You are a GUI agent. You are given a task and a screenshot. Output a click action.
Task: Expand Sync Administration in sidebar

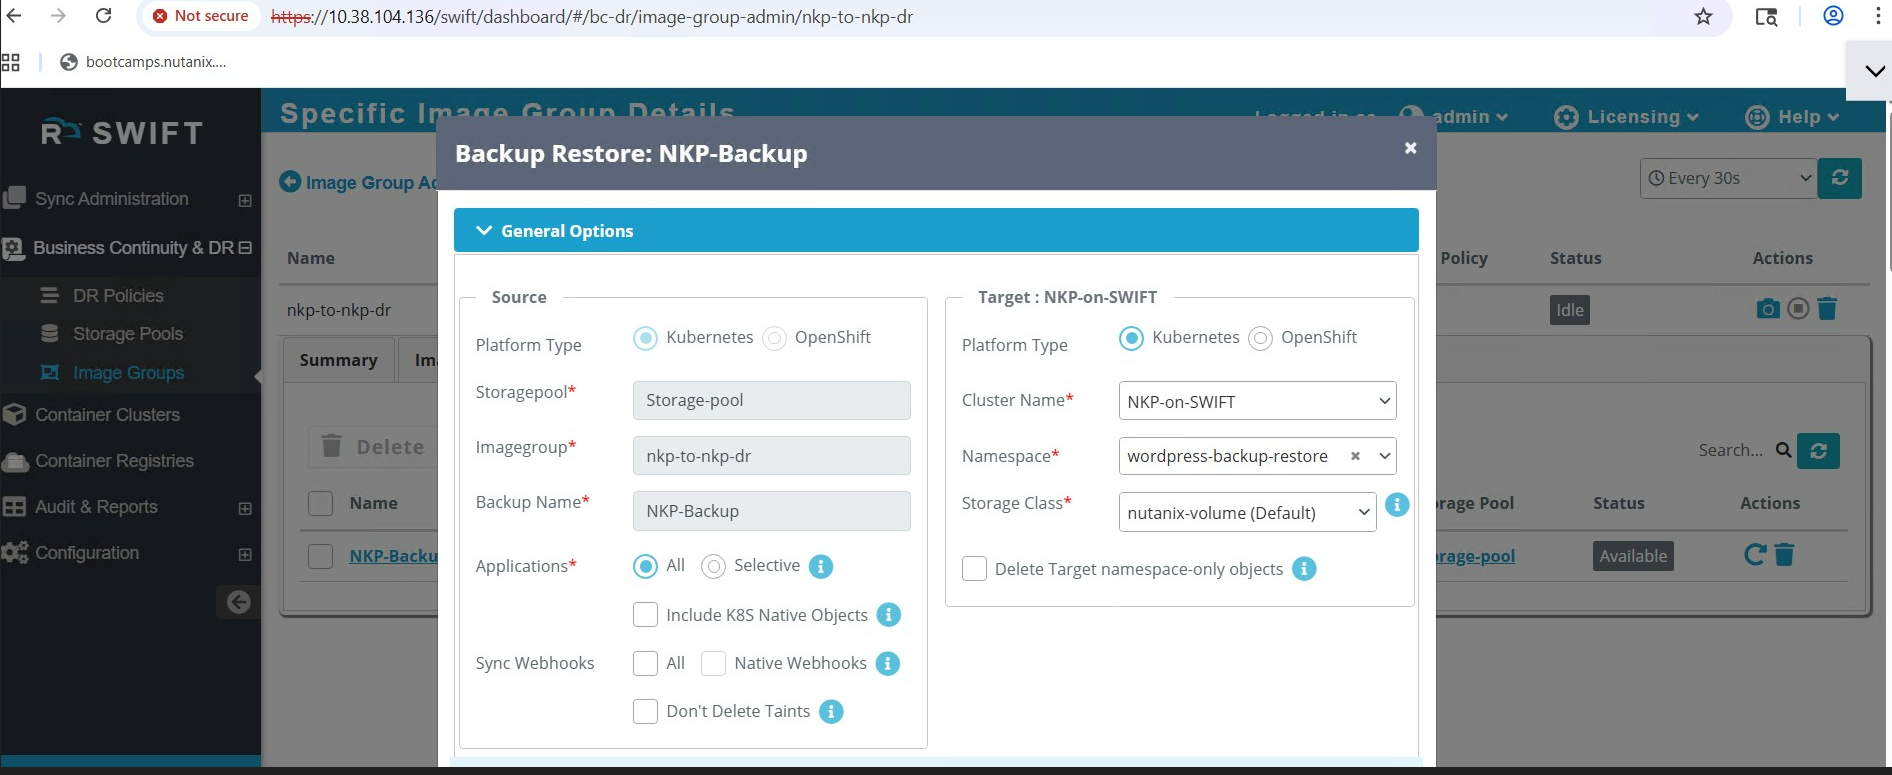(x=245, y=200)
